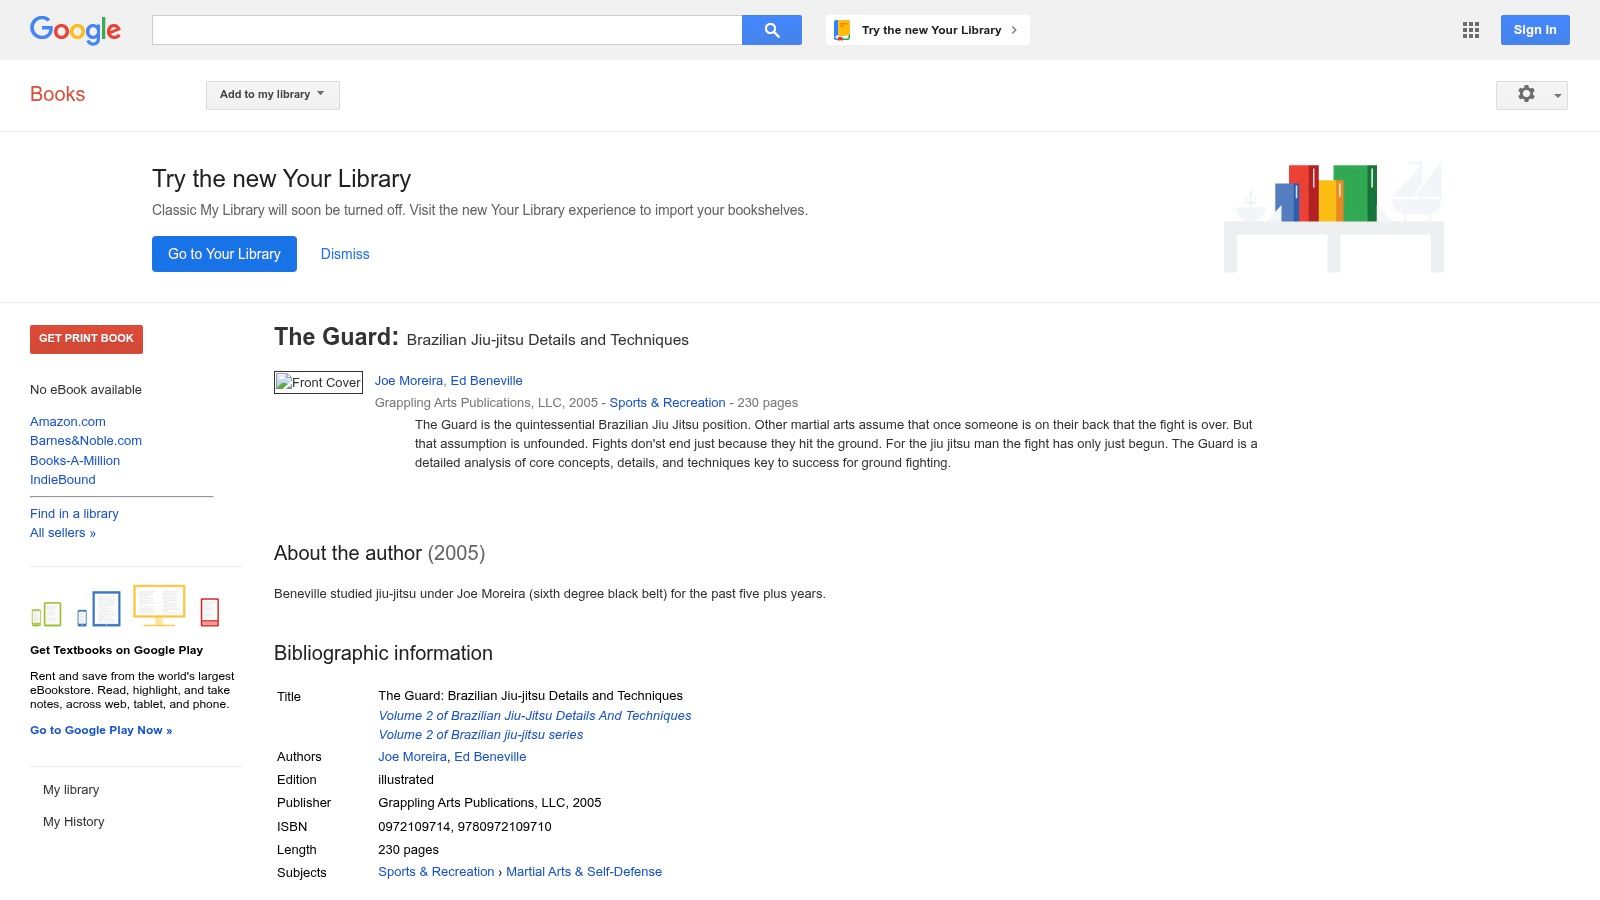The height and width of the screenshot is (900, 1600).
Task: Click the bookshelf illustration in the banner
Action: (1334, 217)
